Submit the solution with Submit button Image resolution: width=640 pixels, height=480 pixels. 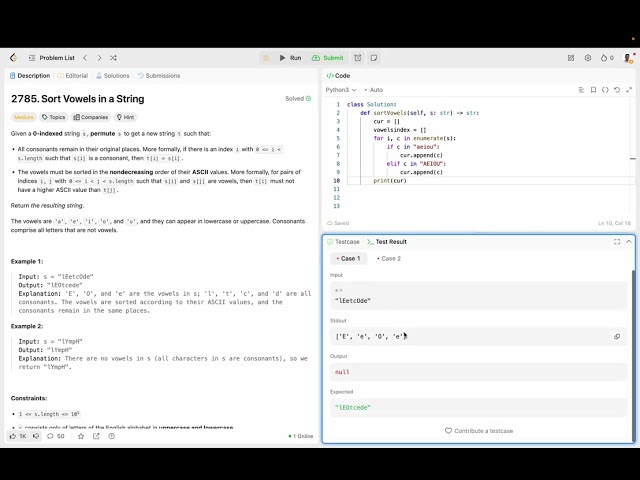point(328,58)
